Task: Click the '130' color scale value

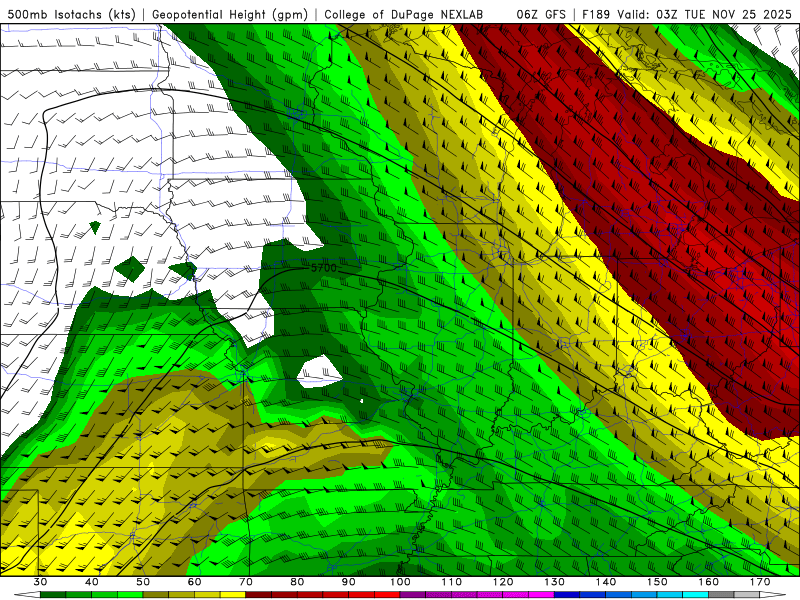Action: point(554,582)
